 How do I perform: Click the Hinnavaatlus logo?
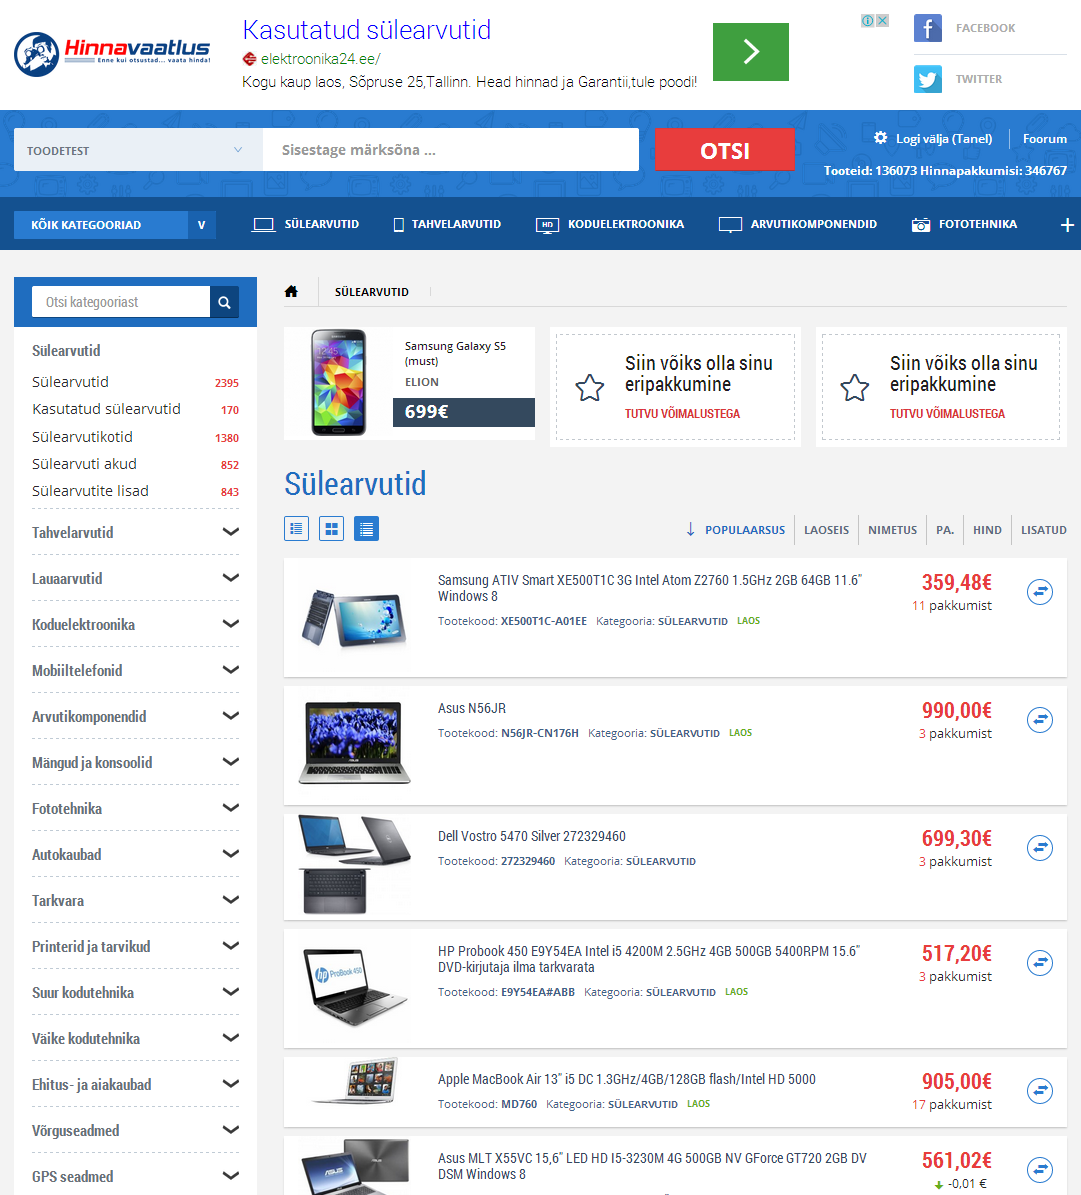pyautogui.click(x=112, y=54)
